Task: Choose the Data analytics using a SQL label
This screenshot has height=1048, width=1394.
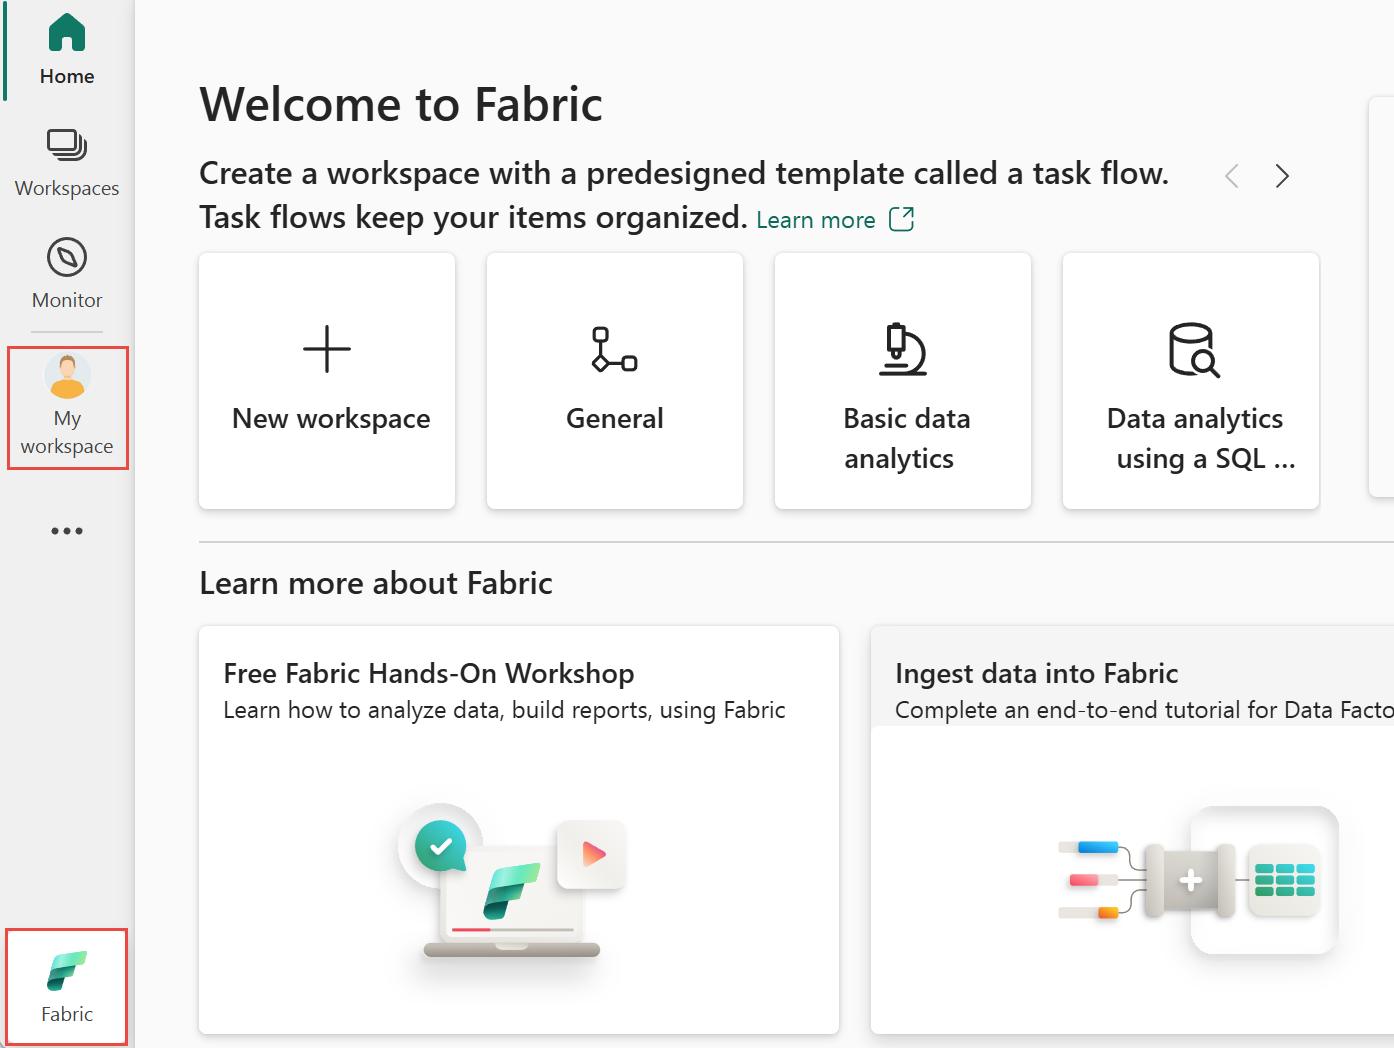Action: click(1200, 438)
